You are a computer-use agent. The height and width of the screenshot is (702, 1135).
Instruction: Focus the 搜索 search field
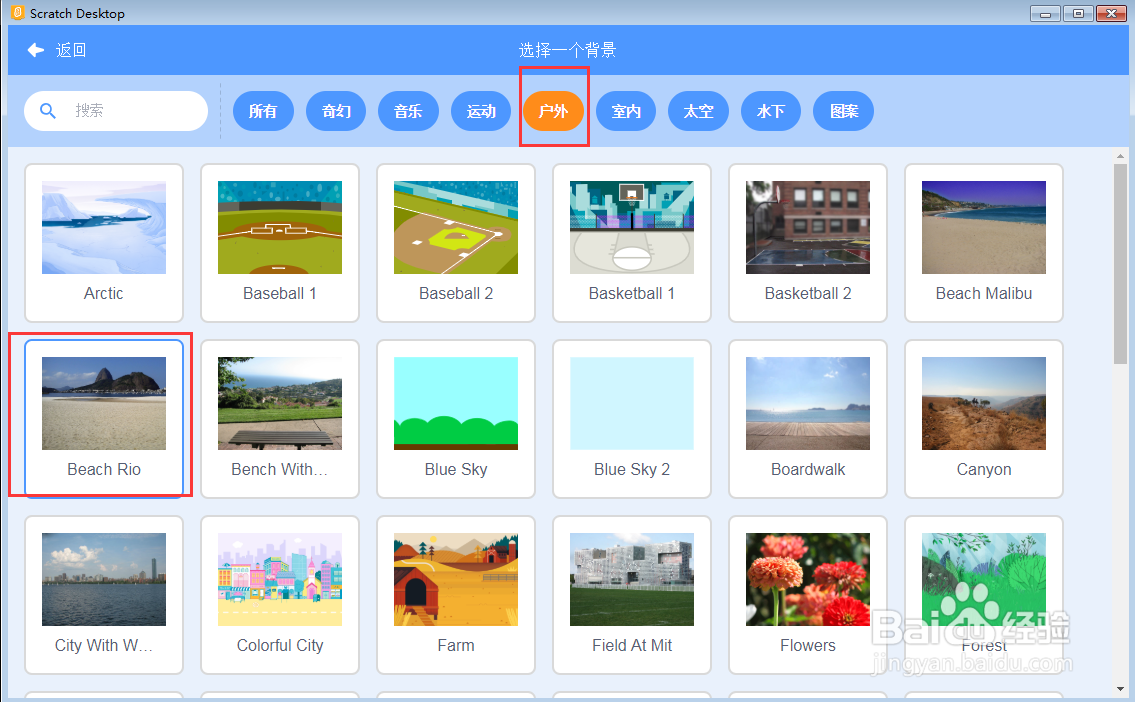[116, 111]
